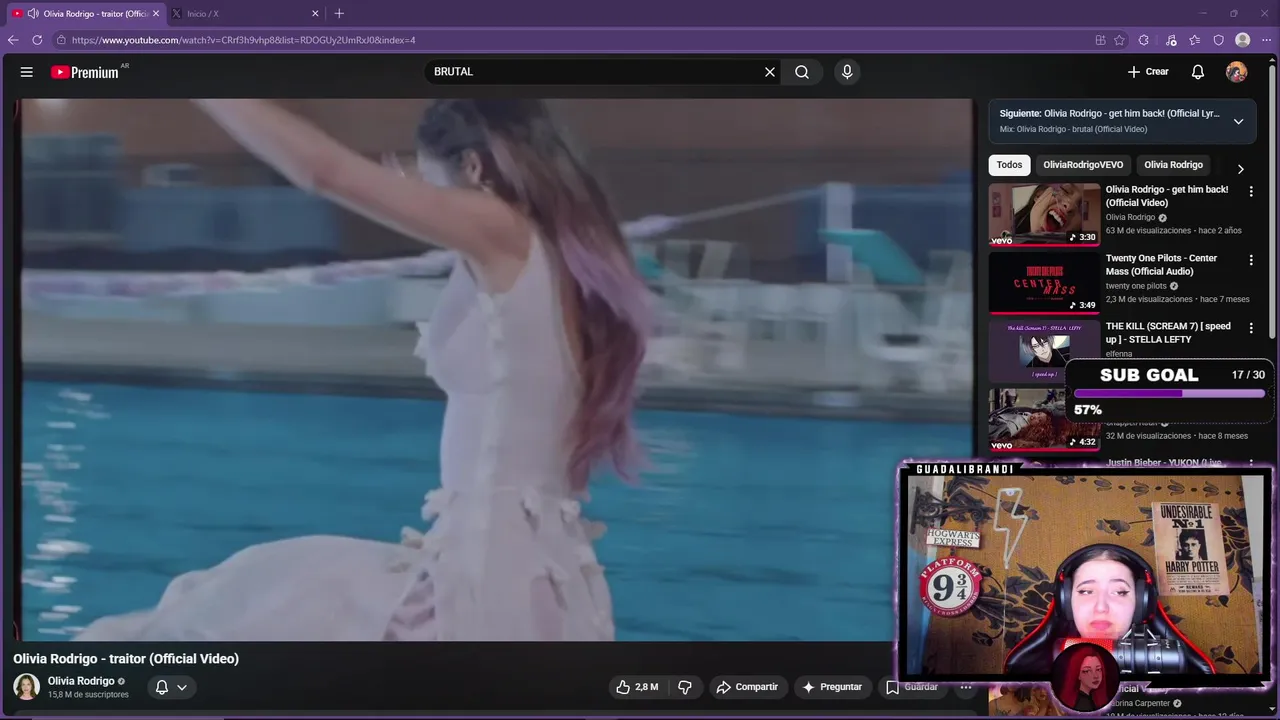
Task: Click 32 M de visualizaciones text
Action: 1148,436
